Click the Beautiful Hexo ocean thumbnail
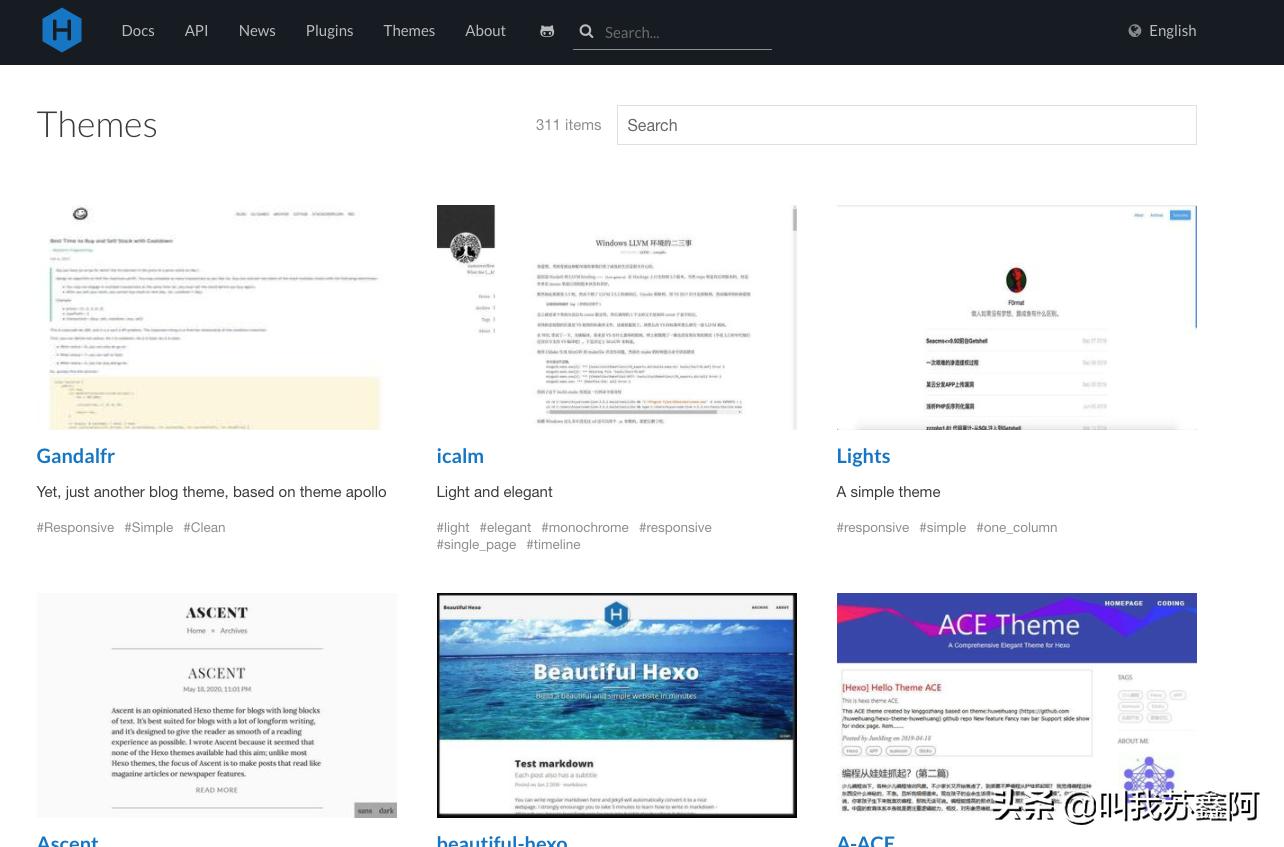Viewport: 1284px width, 847px height. 616,705
